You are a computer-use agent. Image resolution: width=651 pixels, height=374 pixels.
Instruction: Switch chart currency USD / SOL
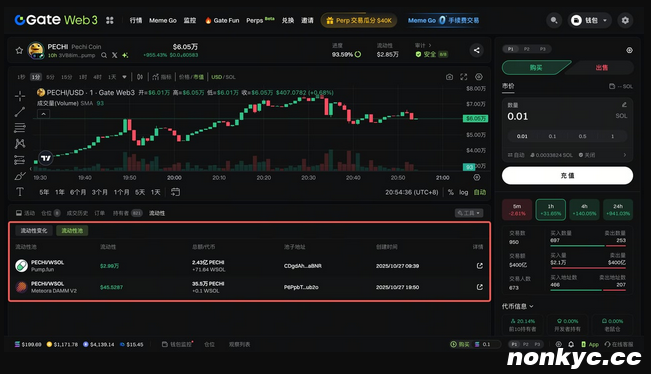223,77
